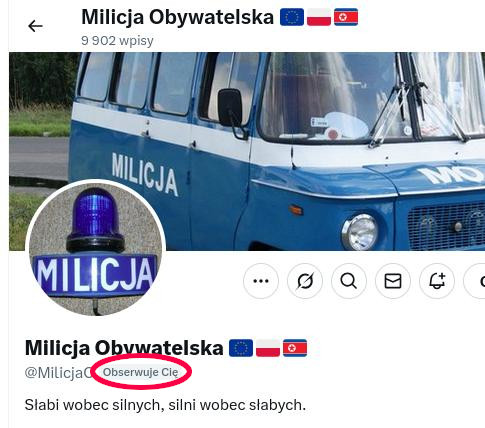
Task: Search this profile's posts
Action: [x=349, y=281]
